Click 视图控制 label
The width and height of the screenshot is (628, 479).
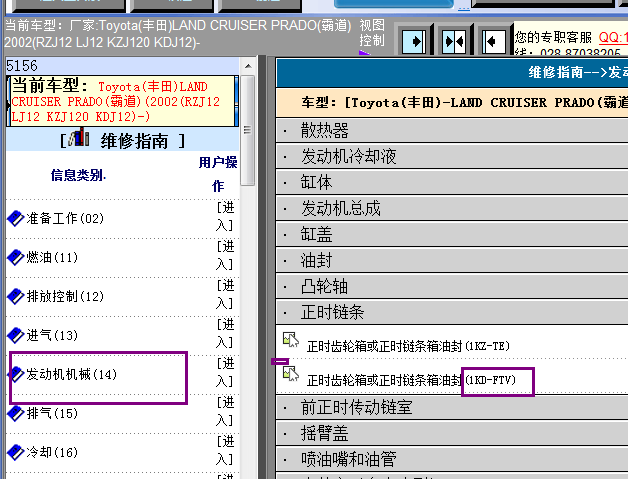click(x=372, y=33)
